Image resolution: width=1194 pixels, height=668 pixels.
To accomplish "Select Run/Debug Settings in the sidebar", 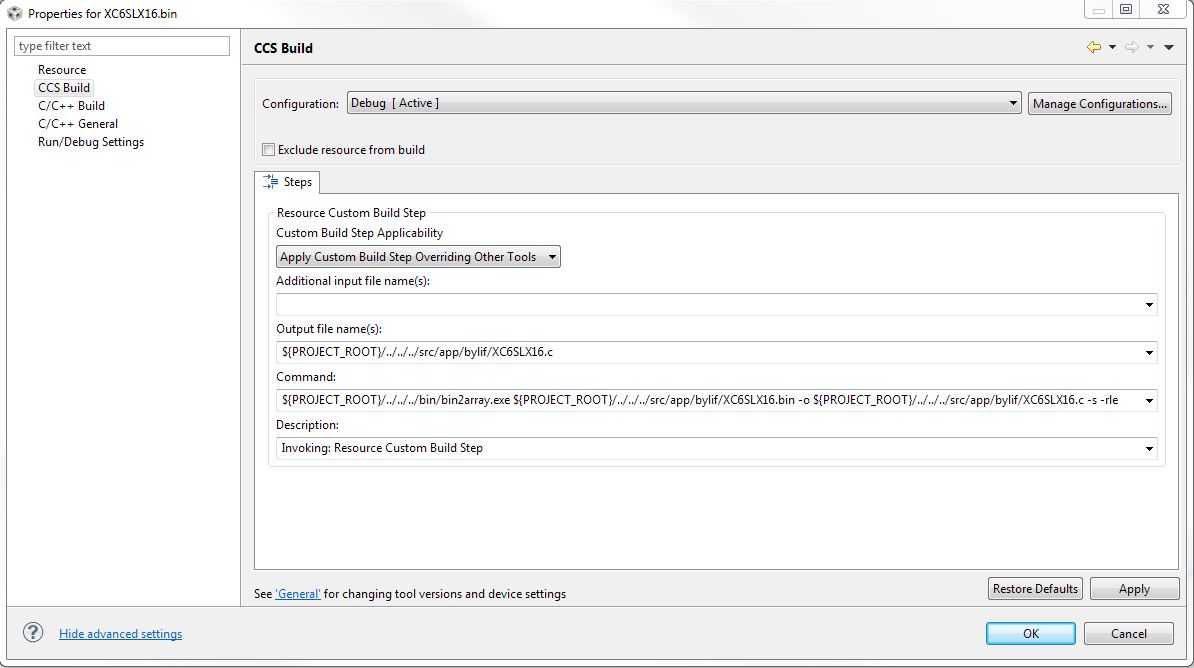I will pyautogui.click(x=90, y=141).
